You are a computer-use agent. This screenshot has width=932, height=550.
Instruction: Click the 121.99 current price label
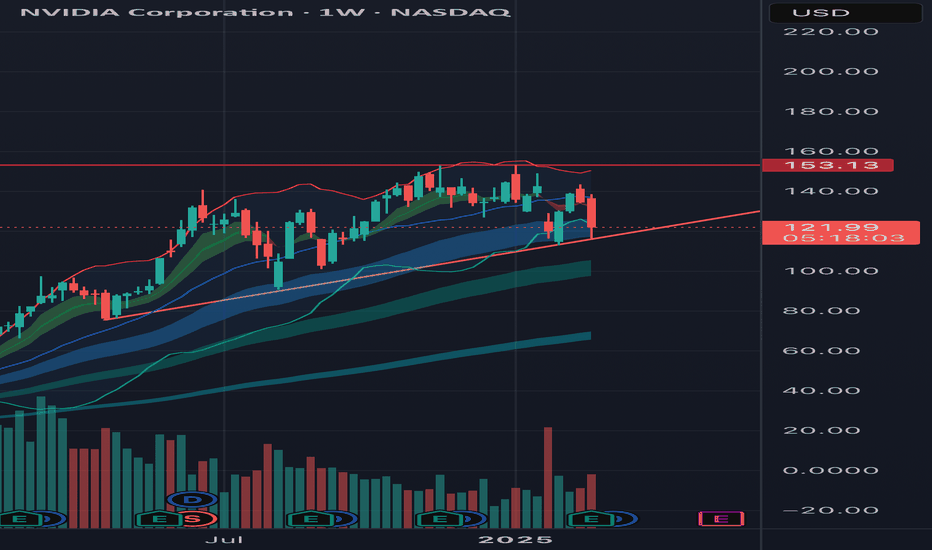click(831, 227)
